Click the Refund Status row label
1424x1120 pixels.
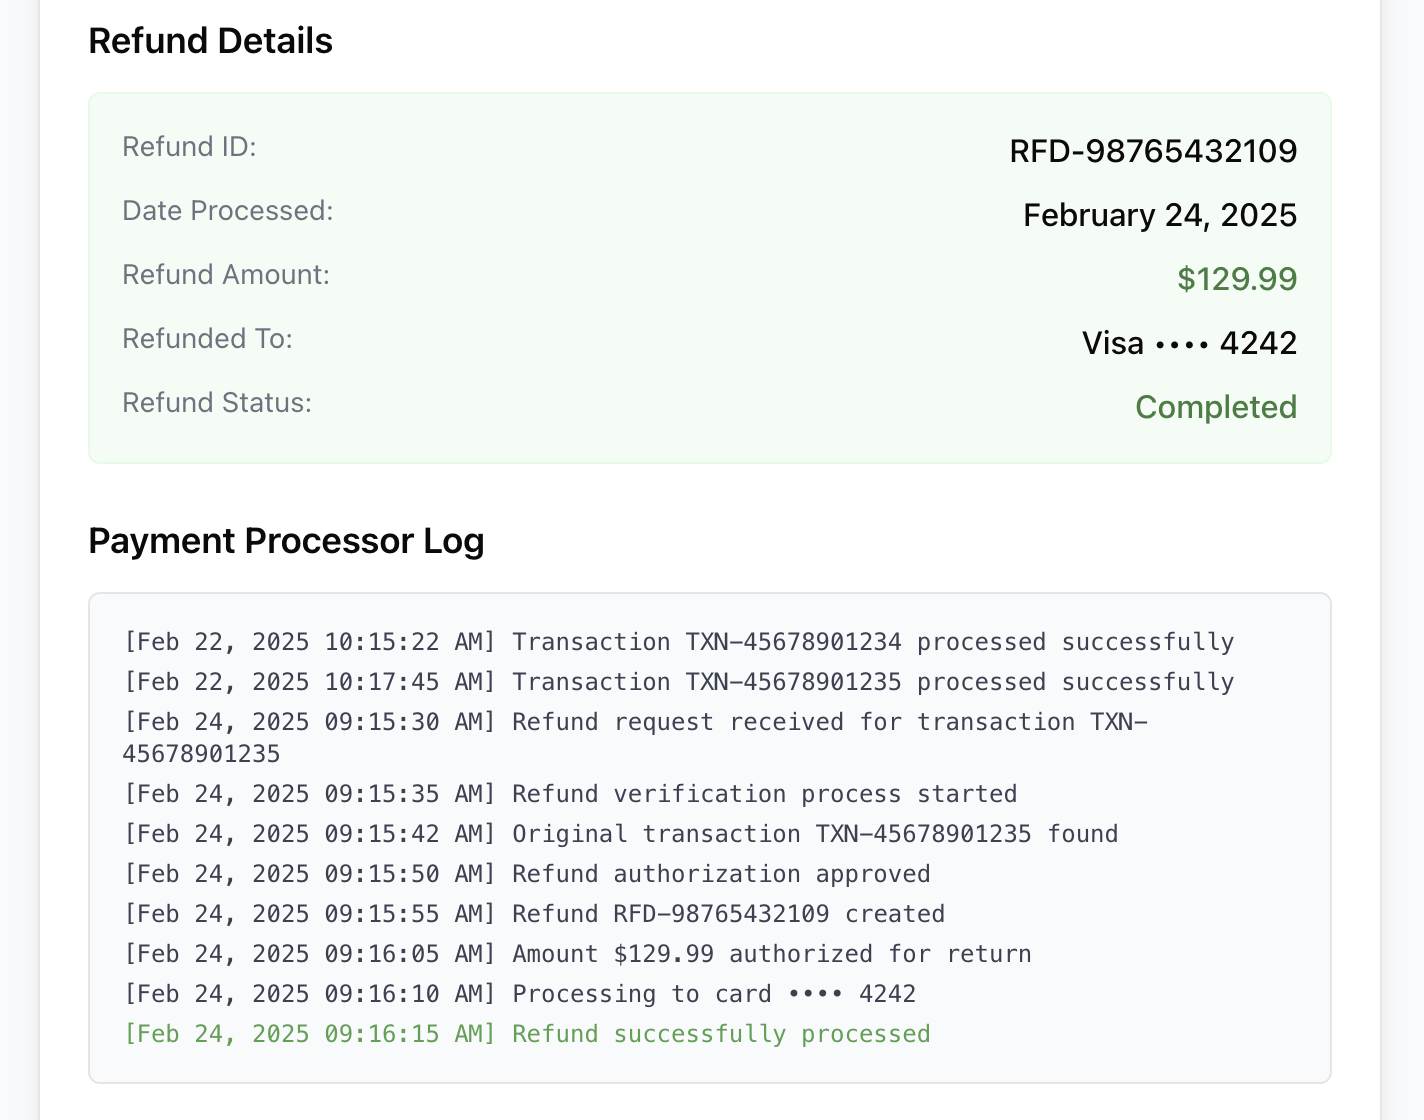click(x=217, y=403)
